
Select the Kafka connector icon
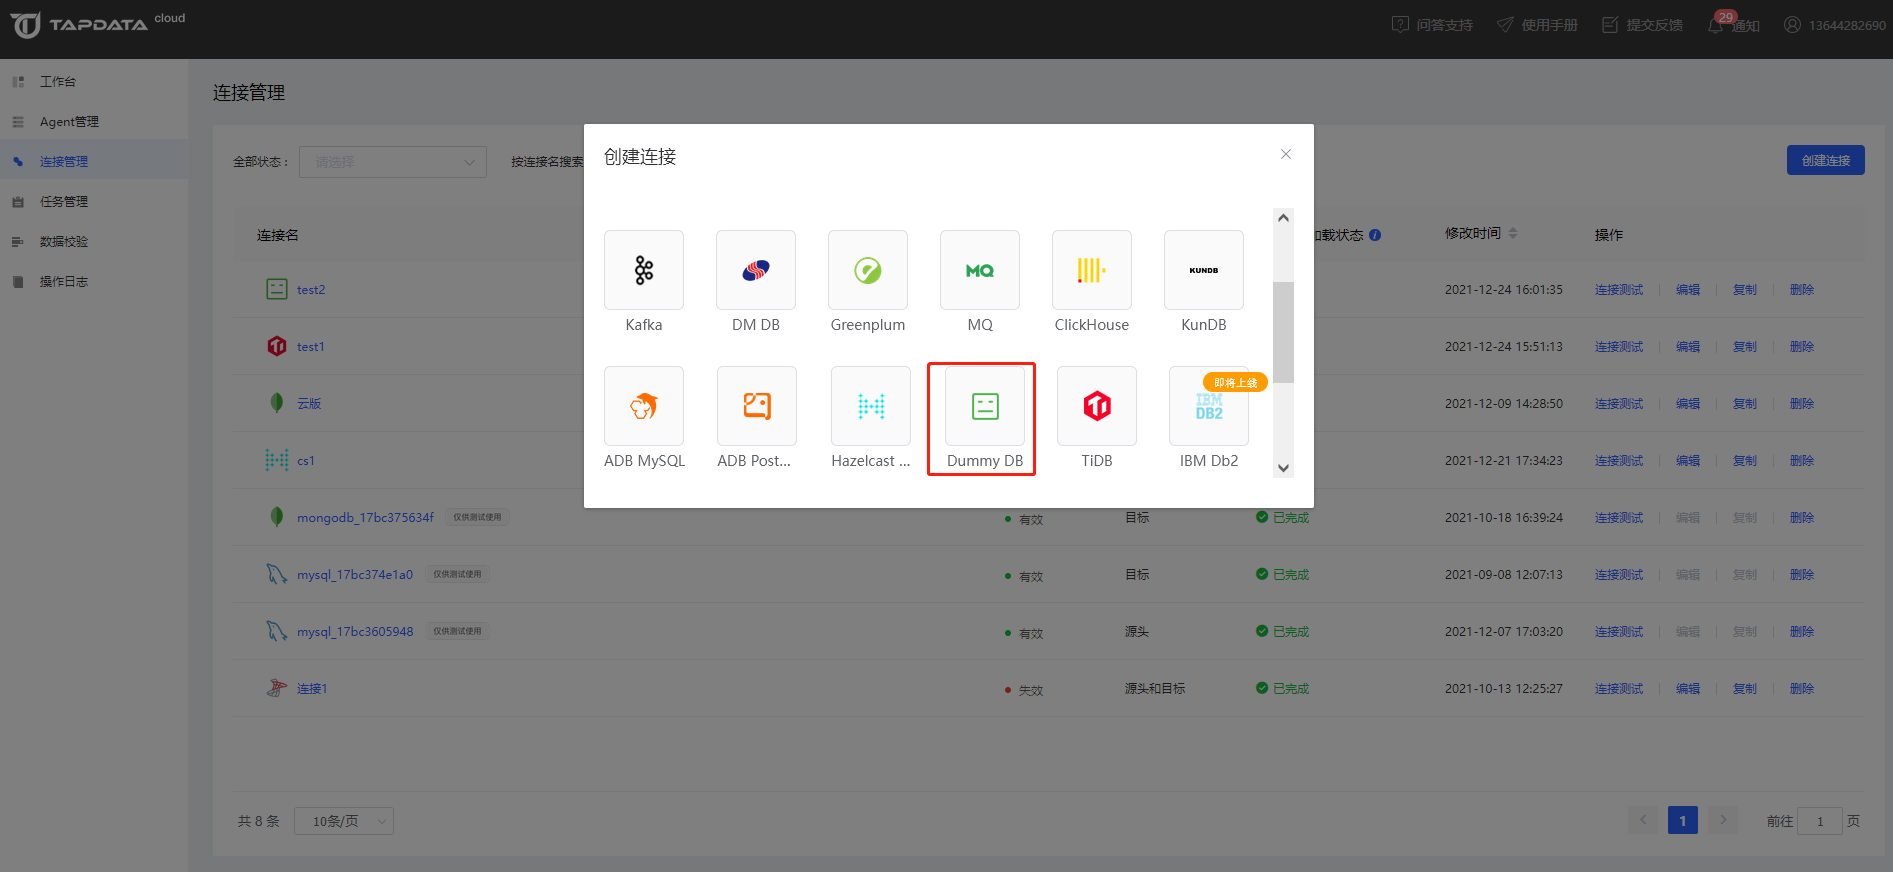tap(644, 270)
